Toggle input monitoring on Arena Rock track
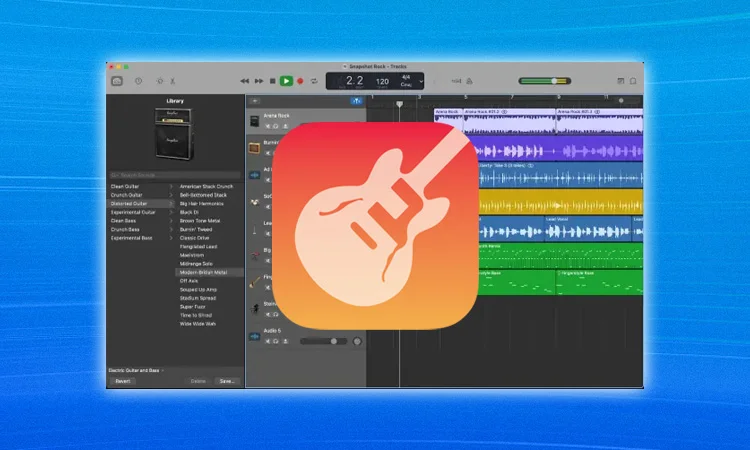Viewport: 750px width, 450px height. pyautogui.click(x=285, y=126)
